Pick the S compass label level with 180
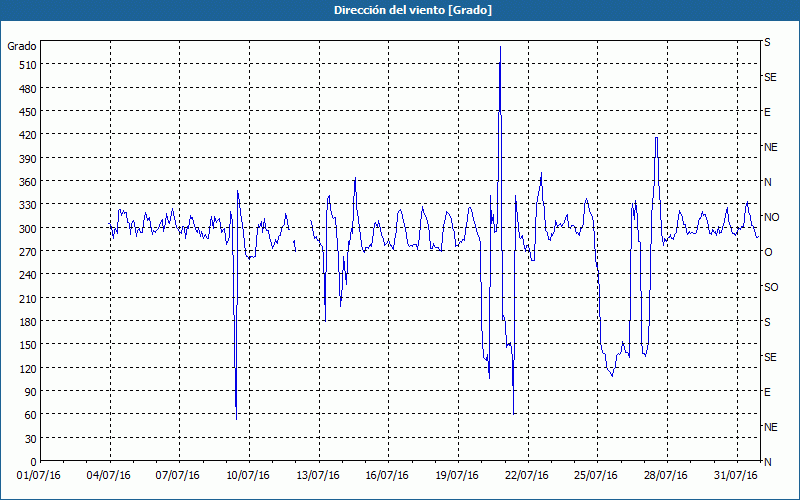This screenshot has height=500, width=800. click(767, 322)
